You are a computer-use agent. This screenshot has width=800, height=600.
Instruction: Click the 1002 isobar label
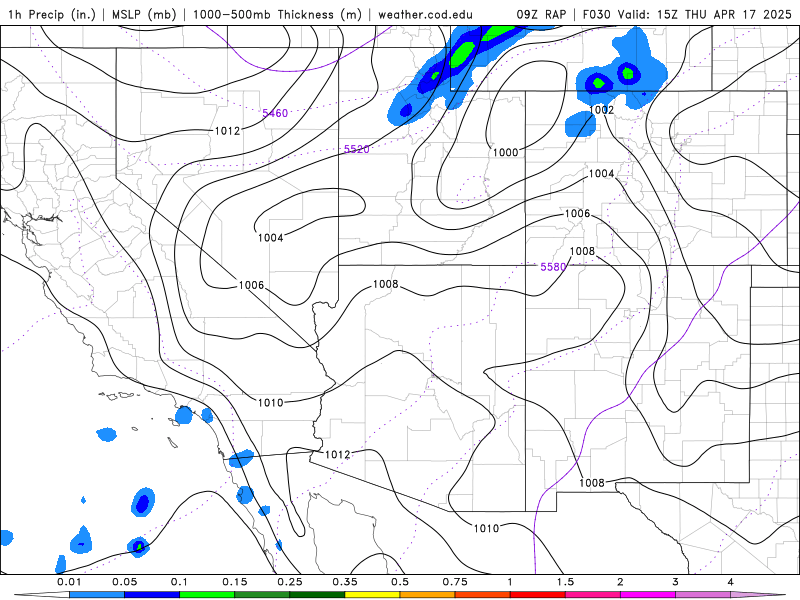coord(601,110)
